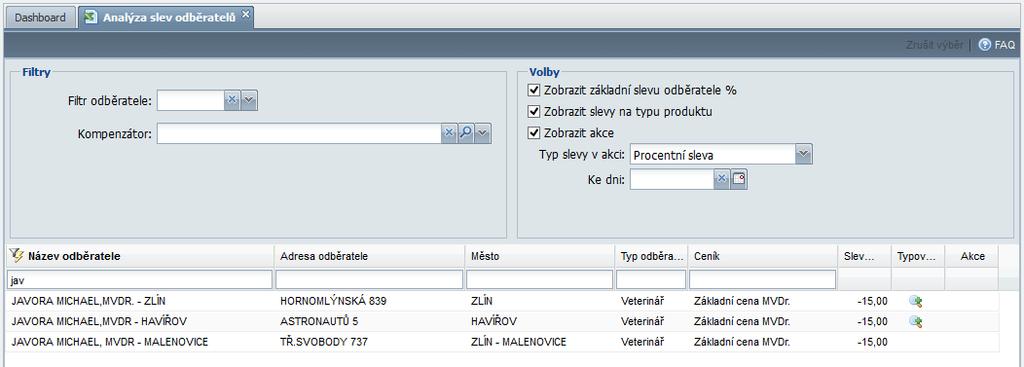
Task: Click city cell ZLÍN in HORNOMLÝNSKÁ row
Action: pos(481,301)
